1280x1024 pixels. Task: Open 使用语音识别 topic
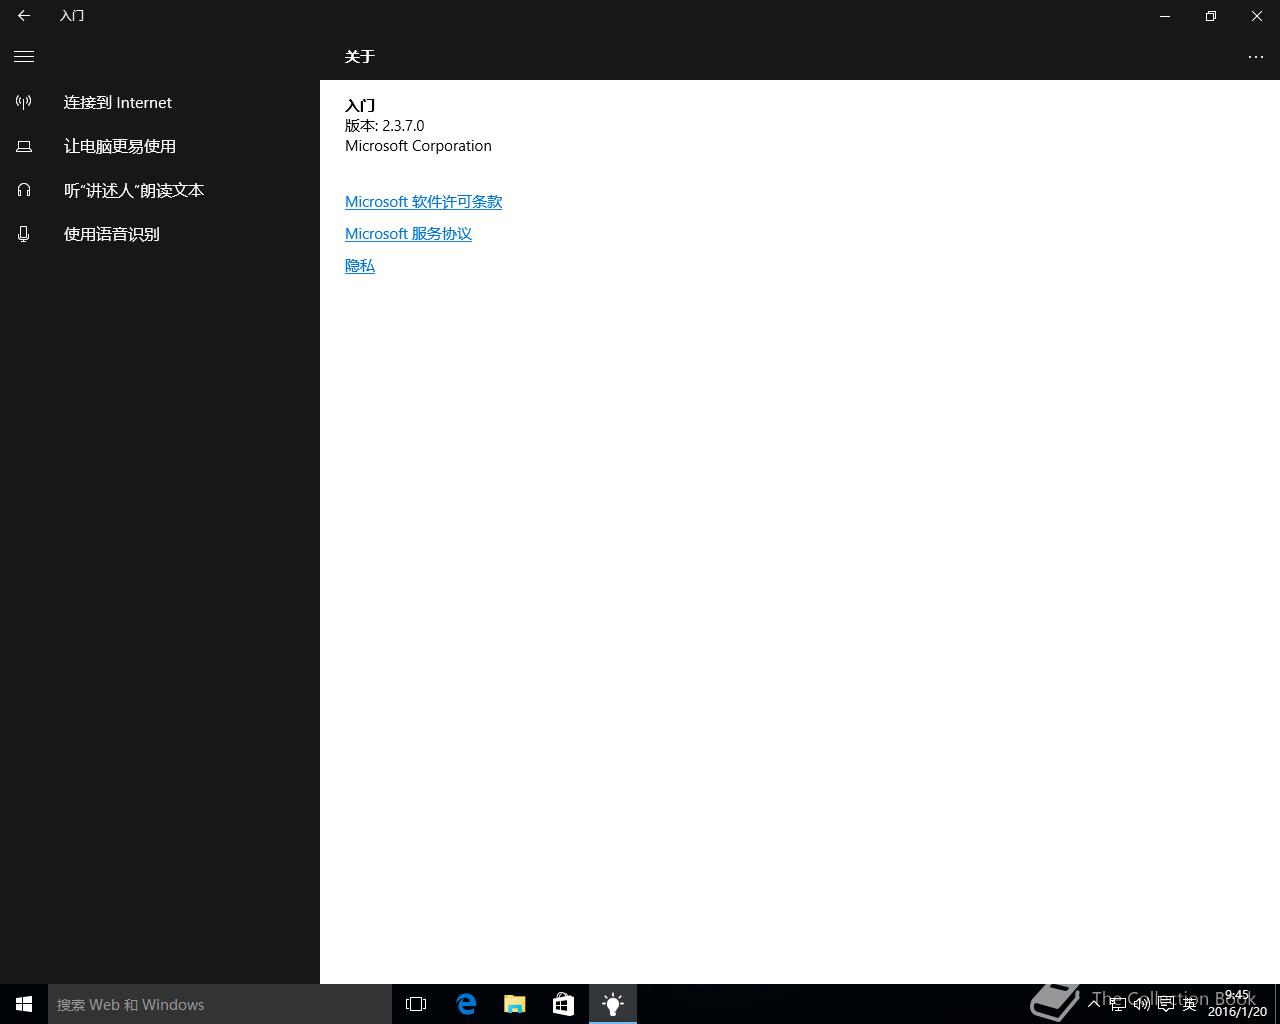(x=112, y=234)
